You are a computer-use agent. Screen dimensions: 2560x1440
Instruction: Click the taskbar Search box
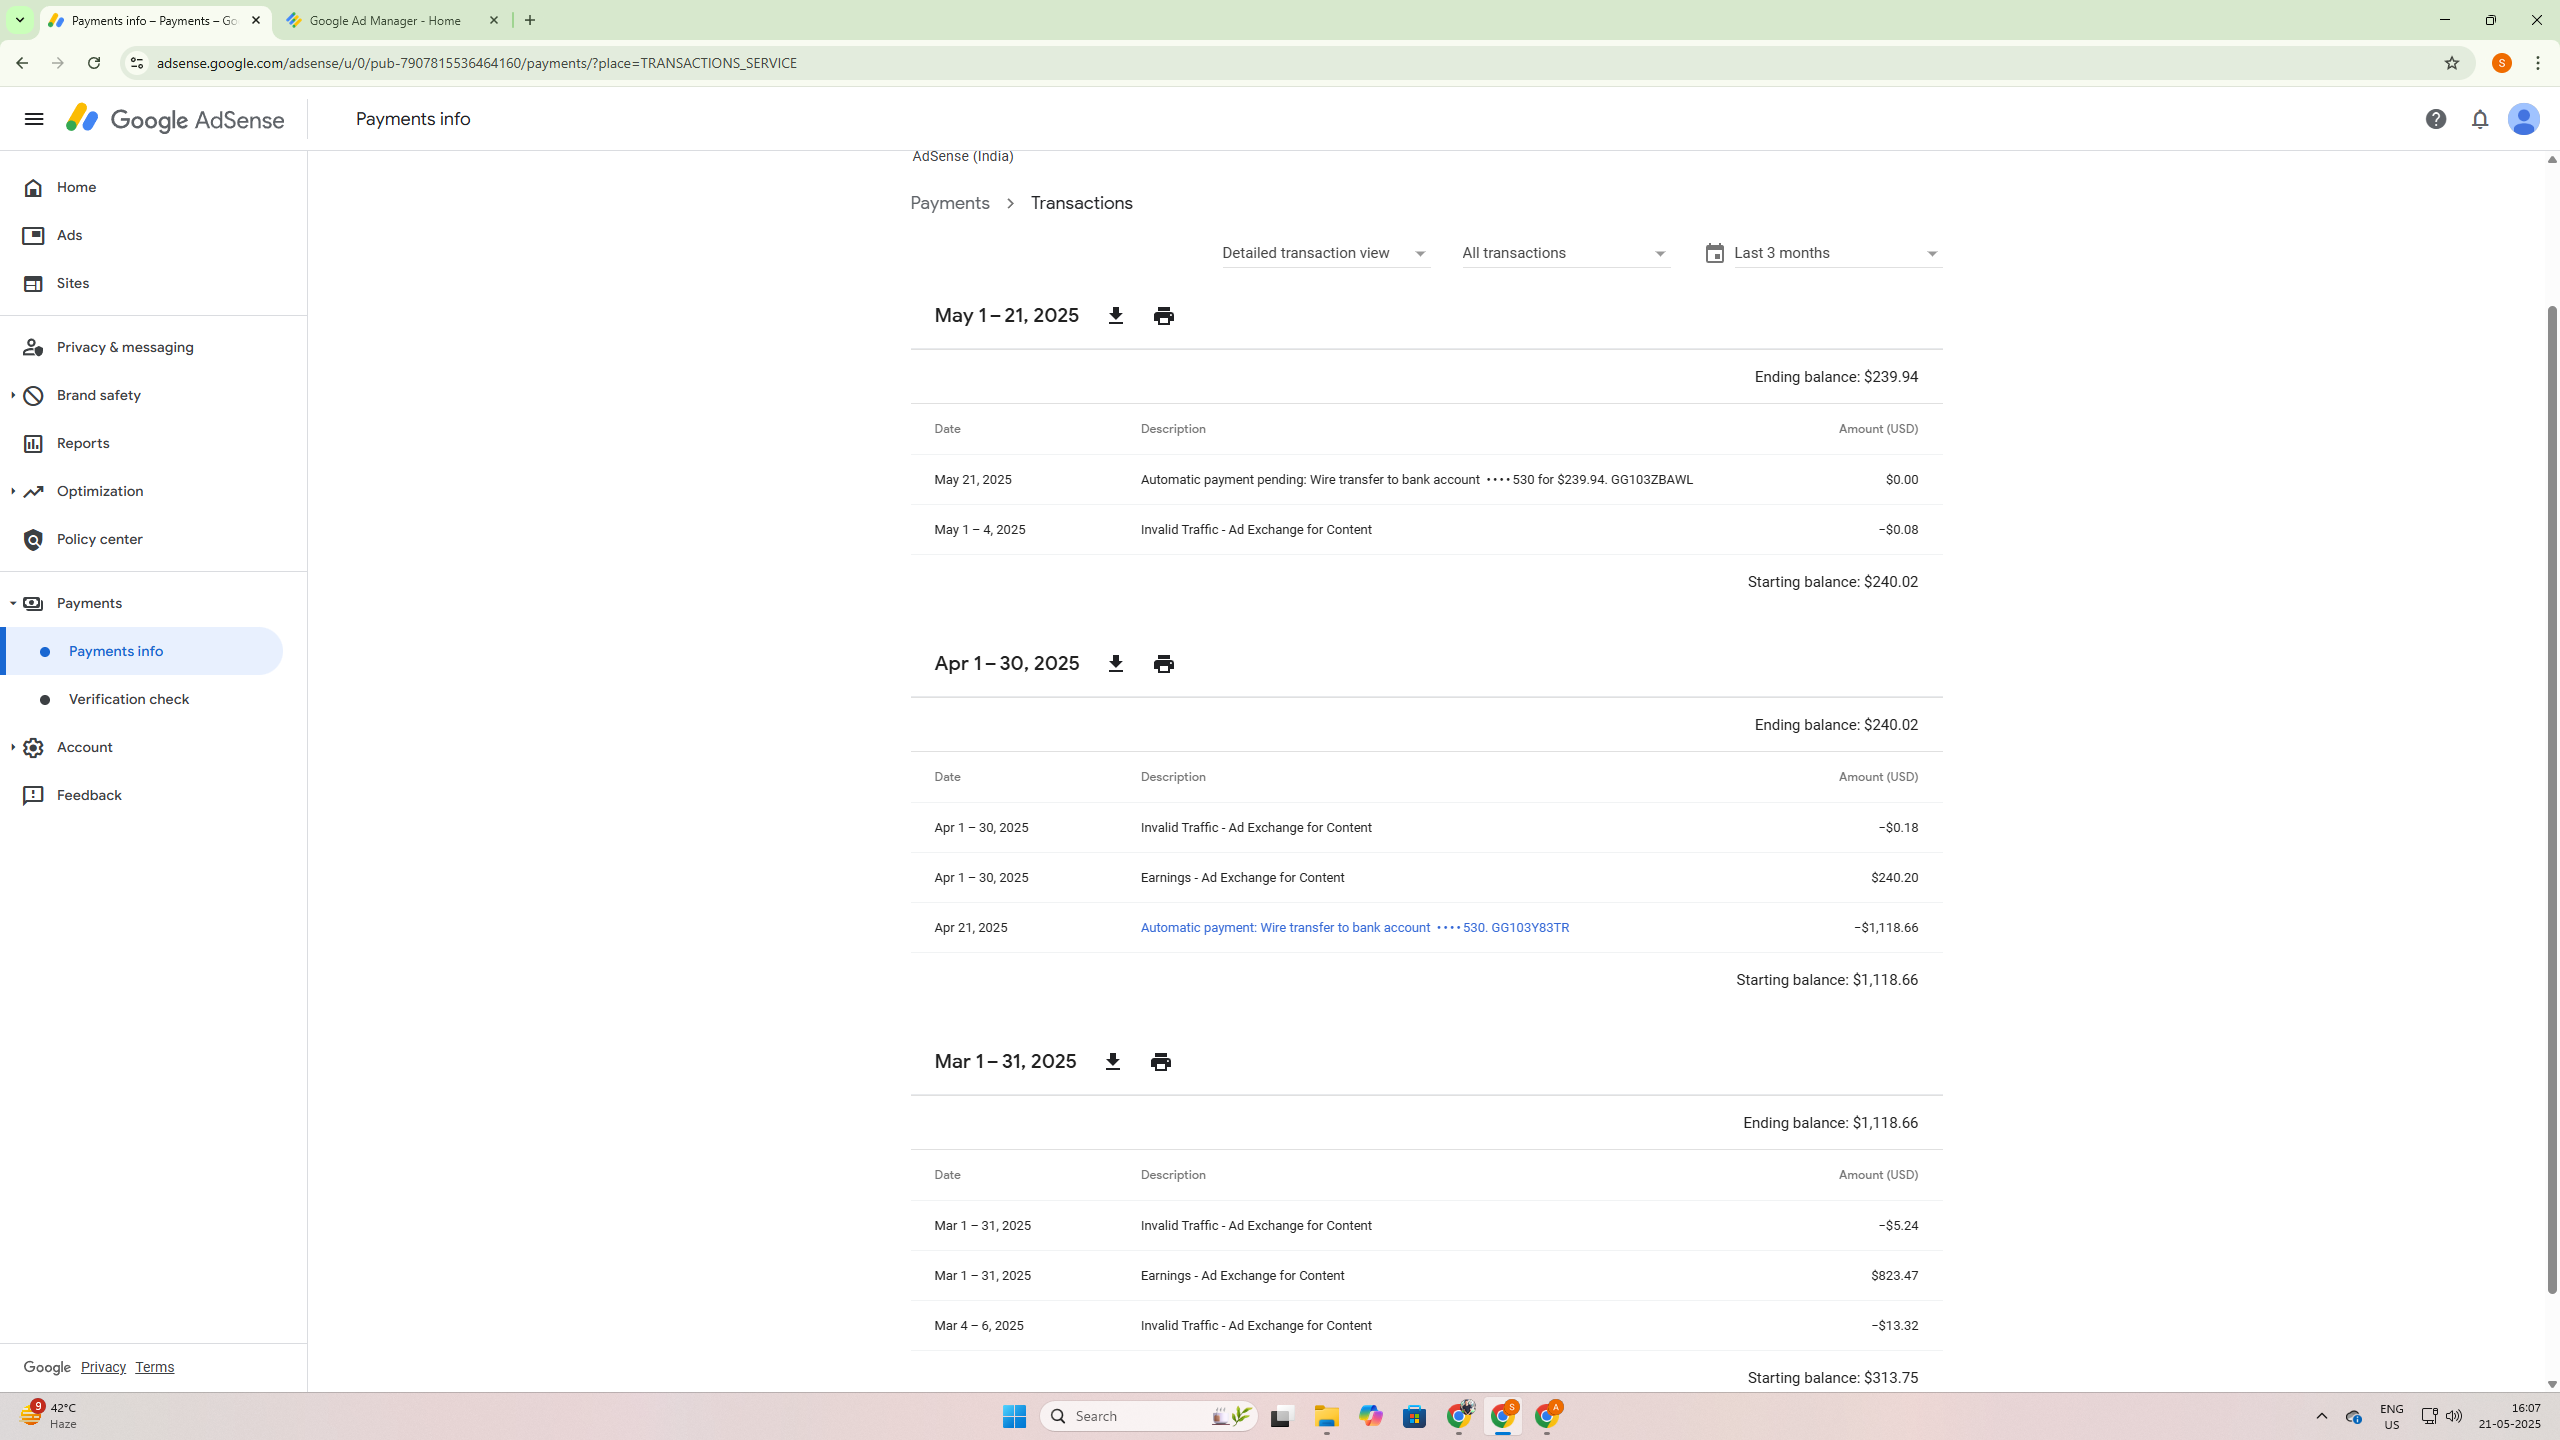[1148, 1416]
